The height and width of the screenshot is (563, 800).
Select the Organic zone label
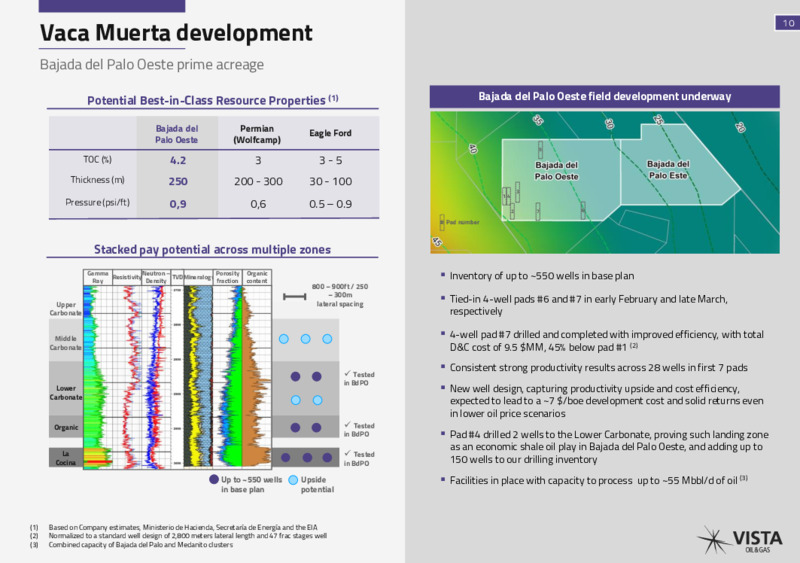66,427
